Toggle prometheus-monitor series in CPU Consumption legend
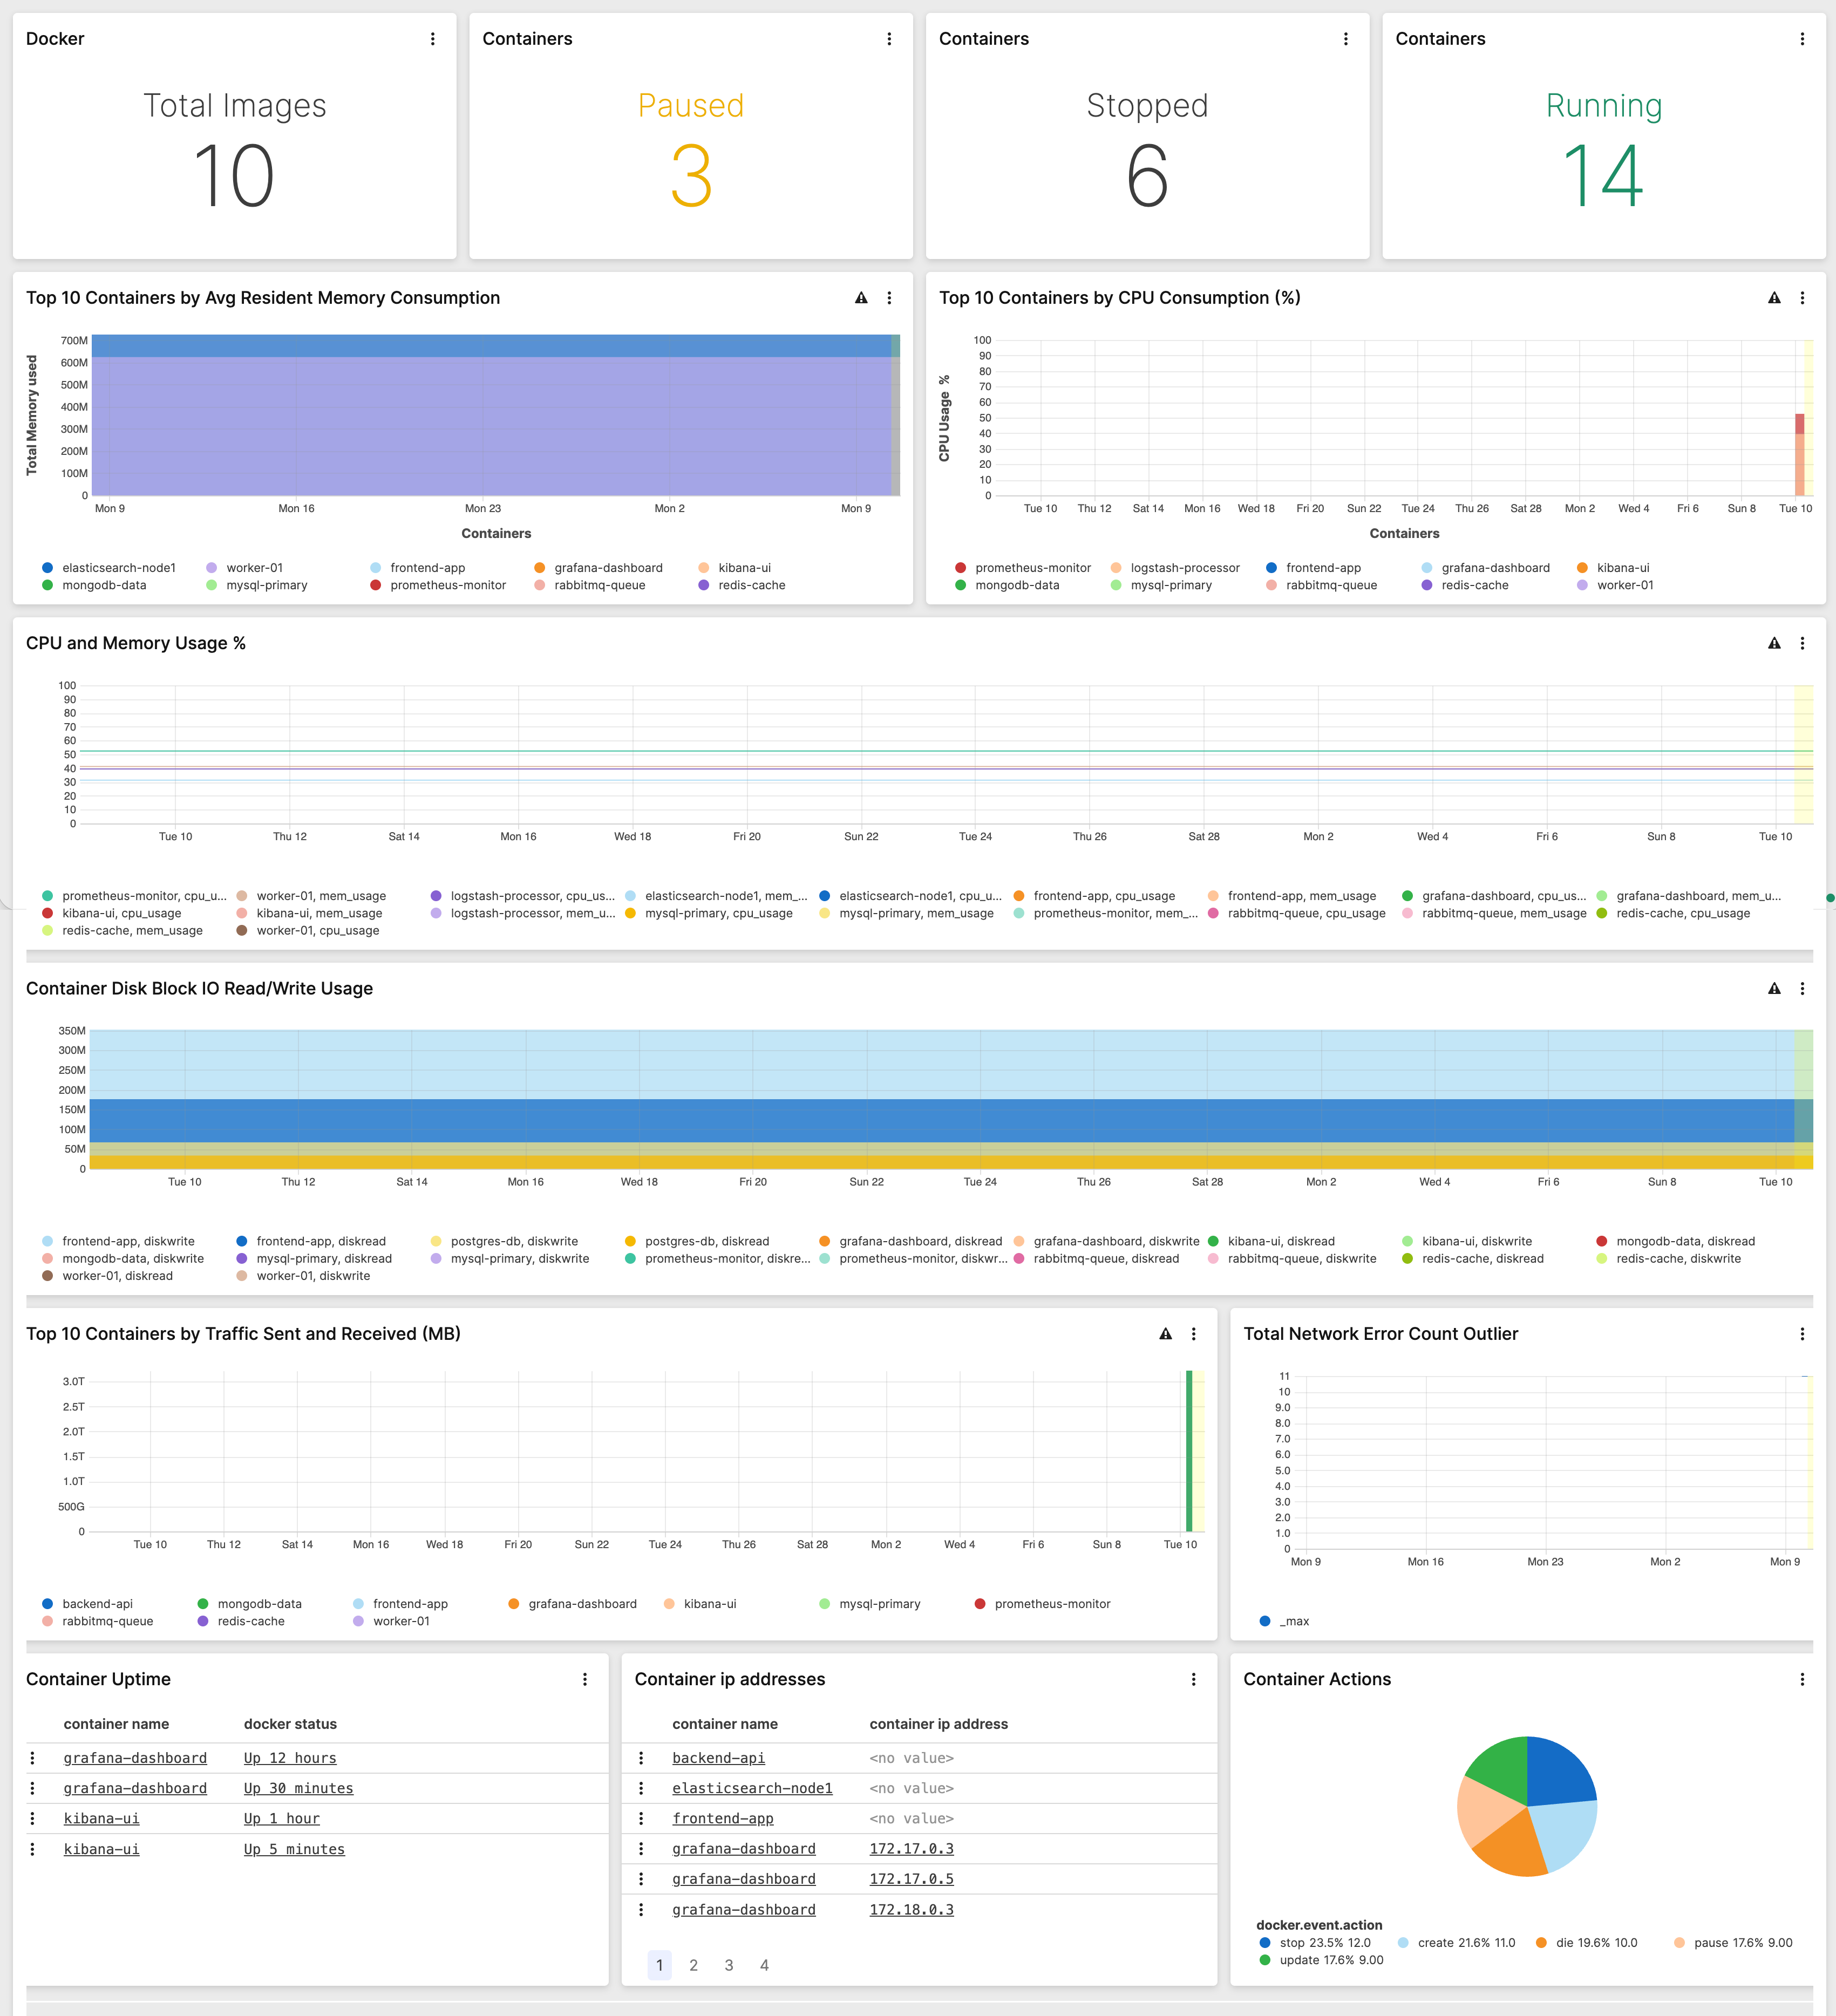The height and width of the screenshot is (2016, 1836). click(x=1032, y=567)
